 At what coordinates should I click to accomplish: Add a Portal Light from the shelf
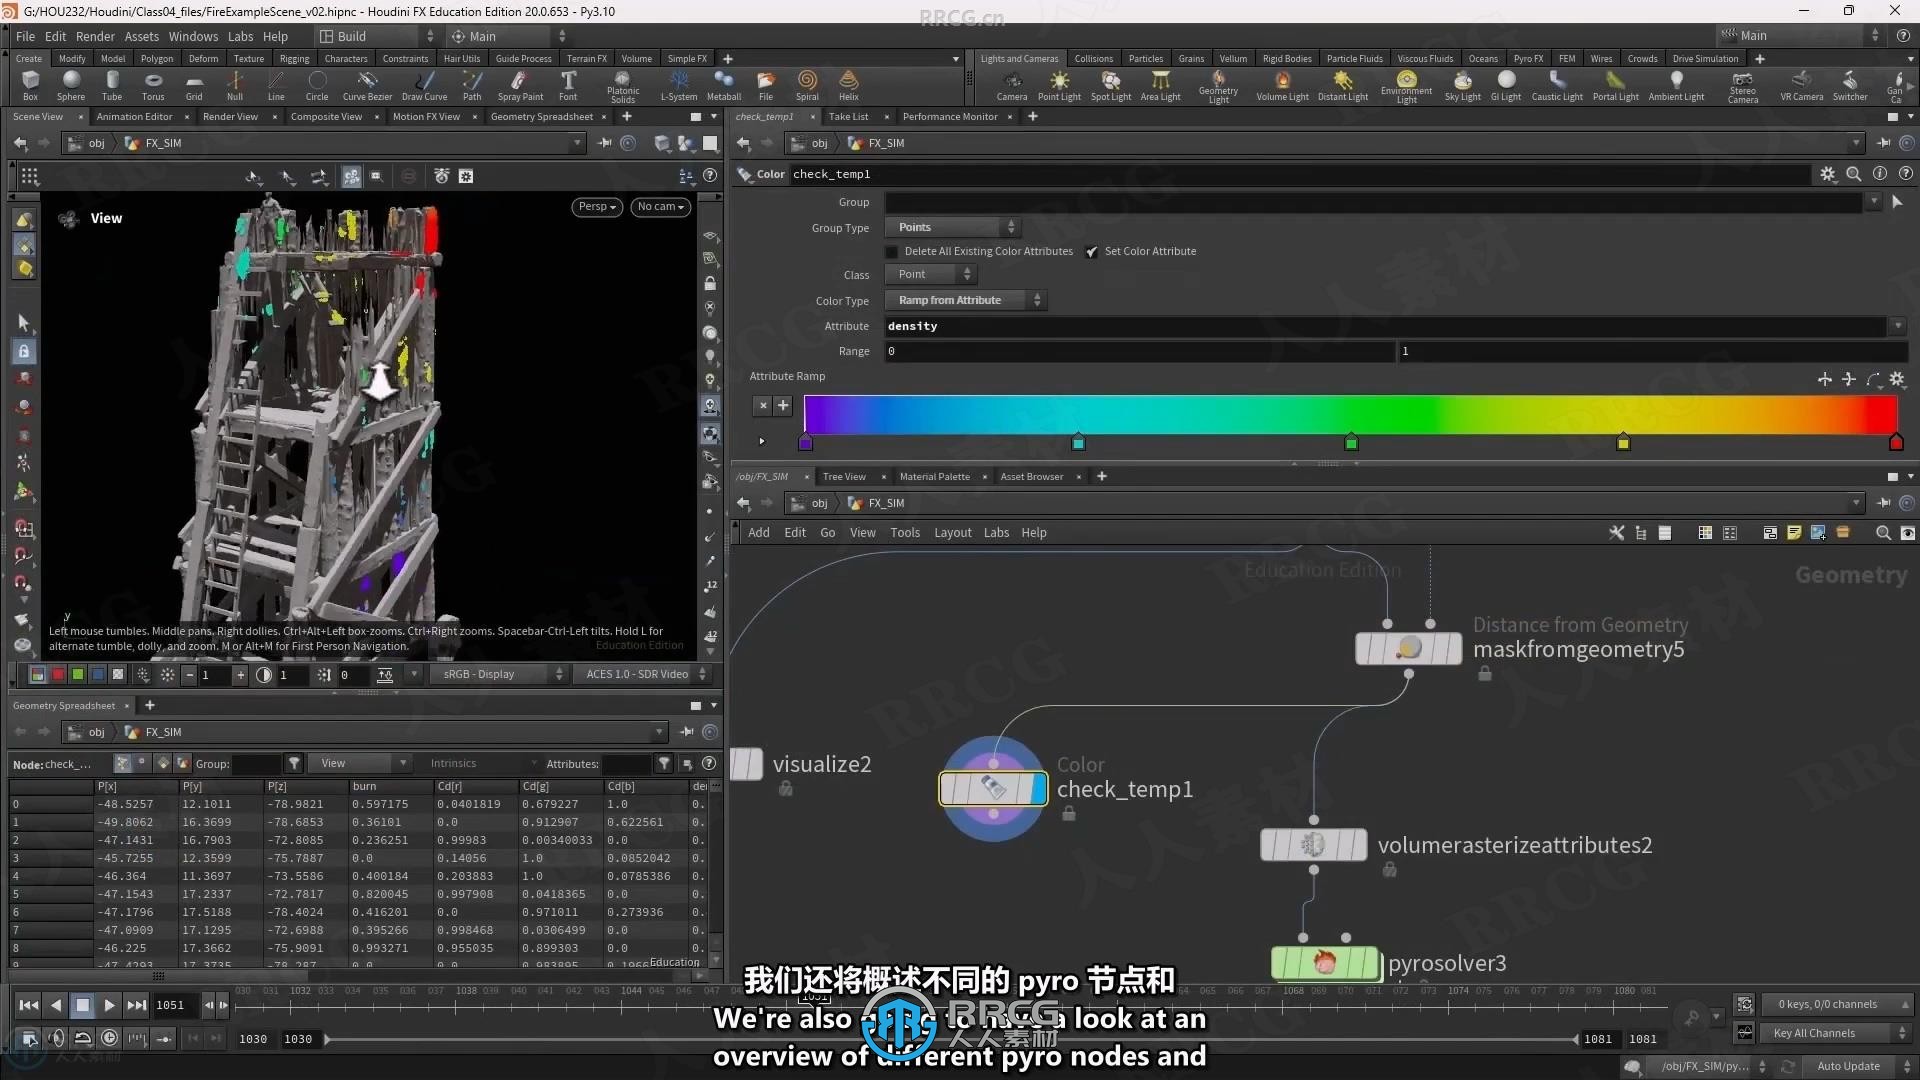[1616, 86]
